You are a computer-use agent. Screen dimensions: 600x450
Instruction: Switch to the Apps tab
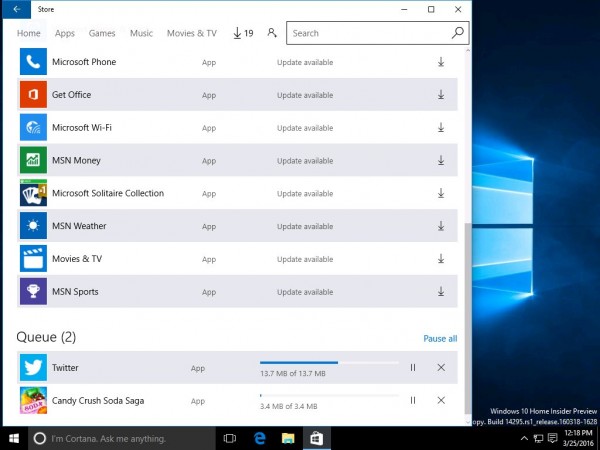coord(65,33)
